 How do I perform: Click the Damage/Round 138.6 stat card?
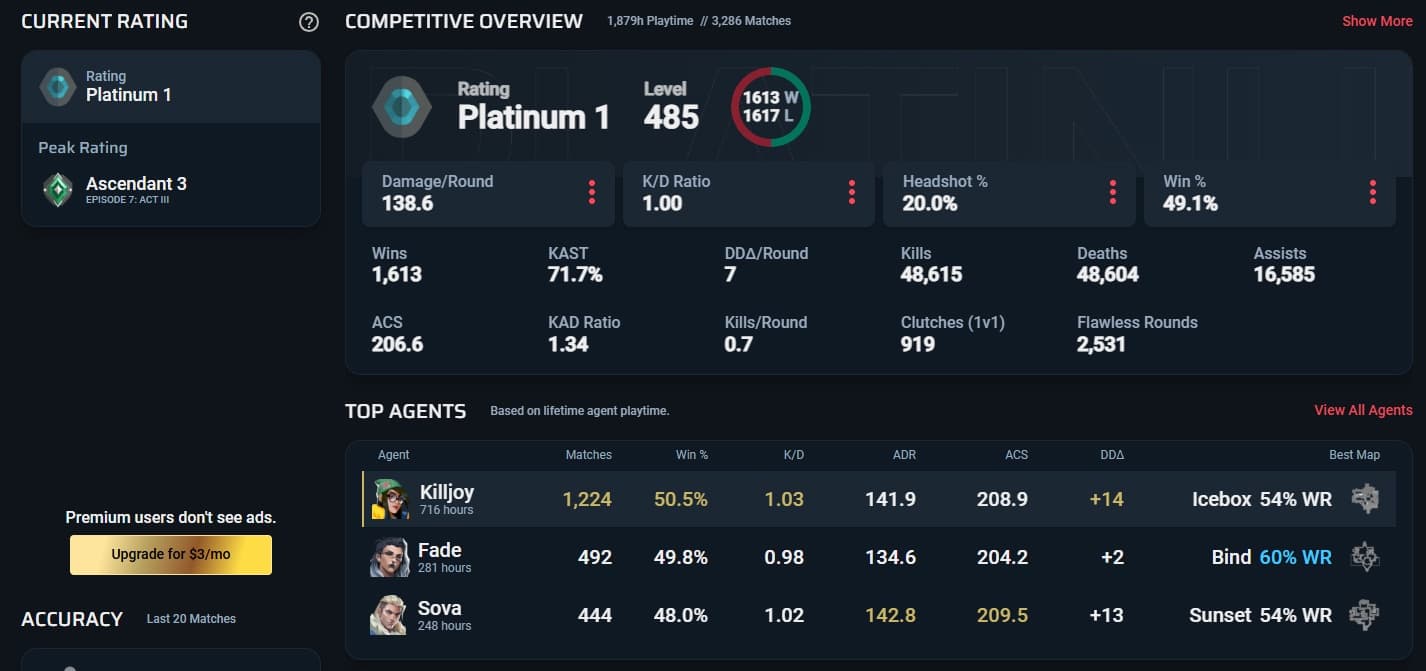488,193
